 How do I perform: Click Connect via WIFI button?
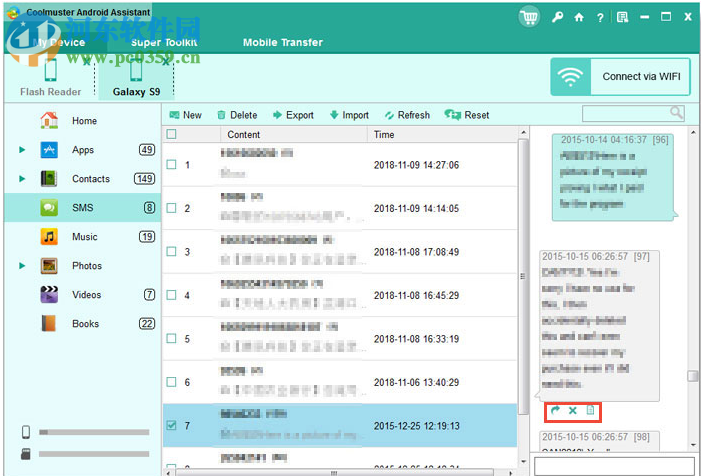click(621, 77)
